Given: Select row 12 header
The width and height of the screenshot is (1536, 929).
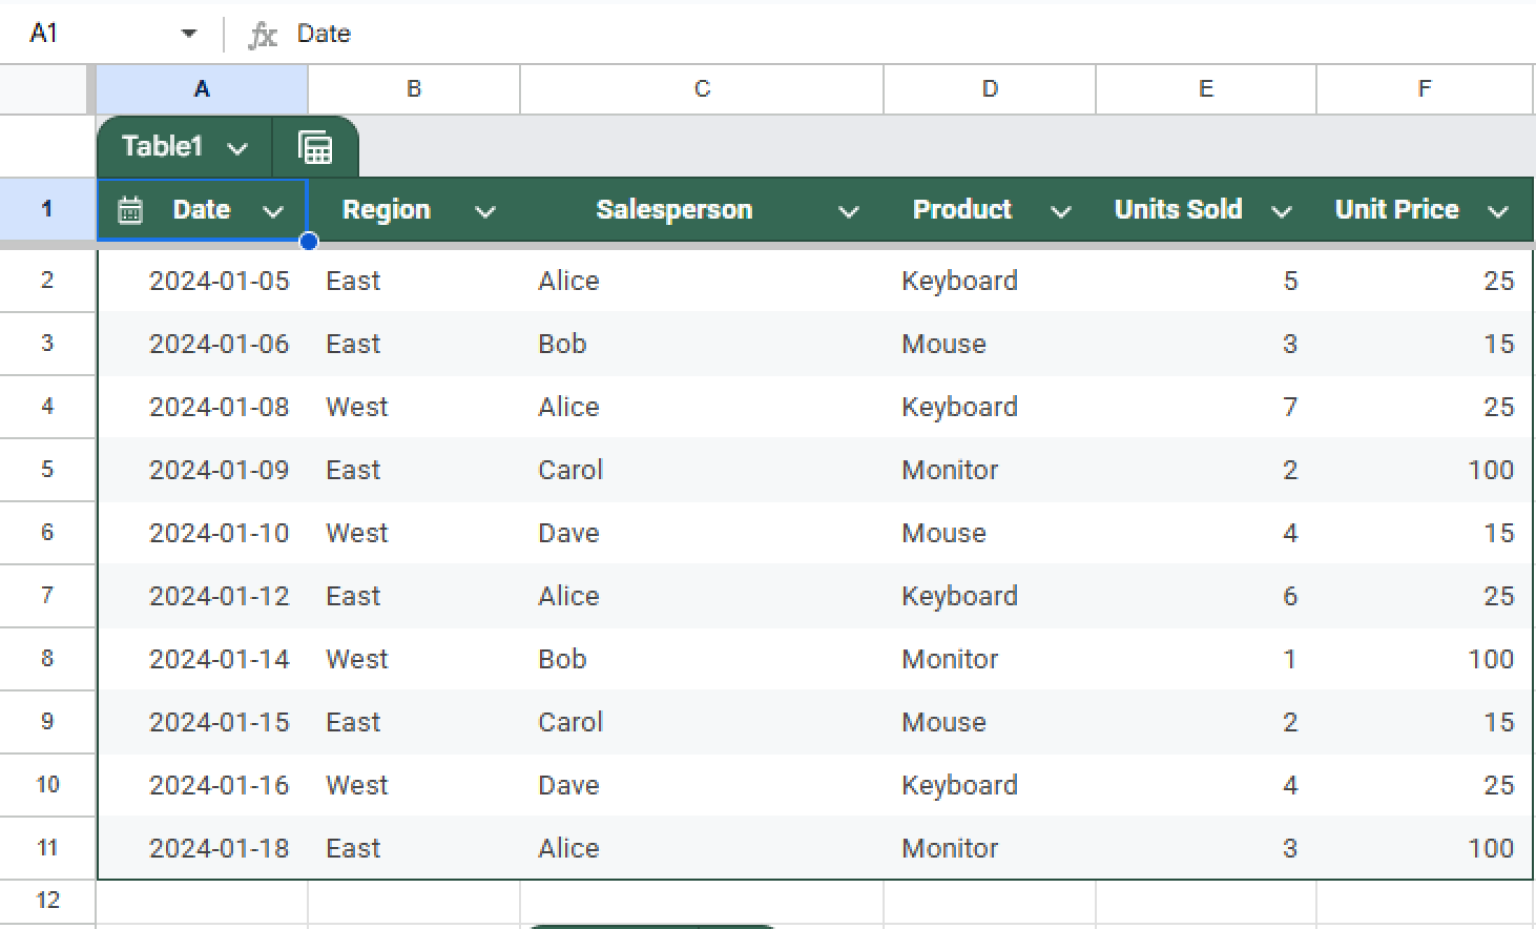Looking at the screenshot, I should (47, 900).
